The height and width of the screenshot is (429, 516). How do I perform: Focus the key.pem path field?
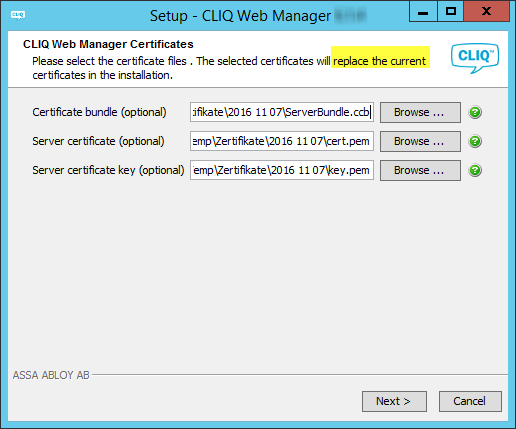282,170
